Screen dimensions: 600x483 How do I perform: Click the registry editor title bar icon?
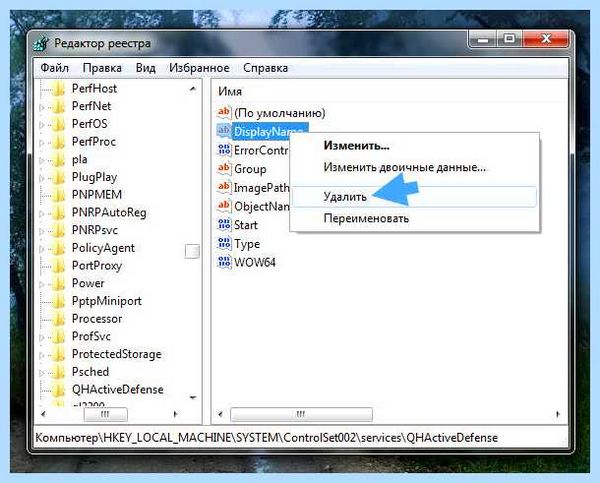(x=41, y=44)
